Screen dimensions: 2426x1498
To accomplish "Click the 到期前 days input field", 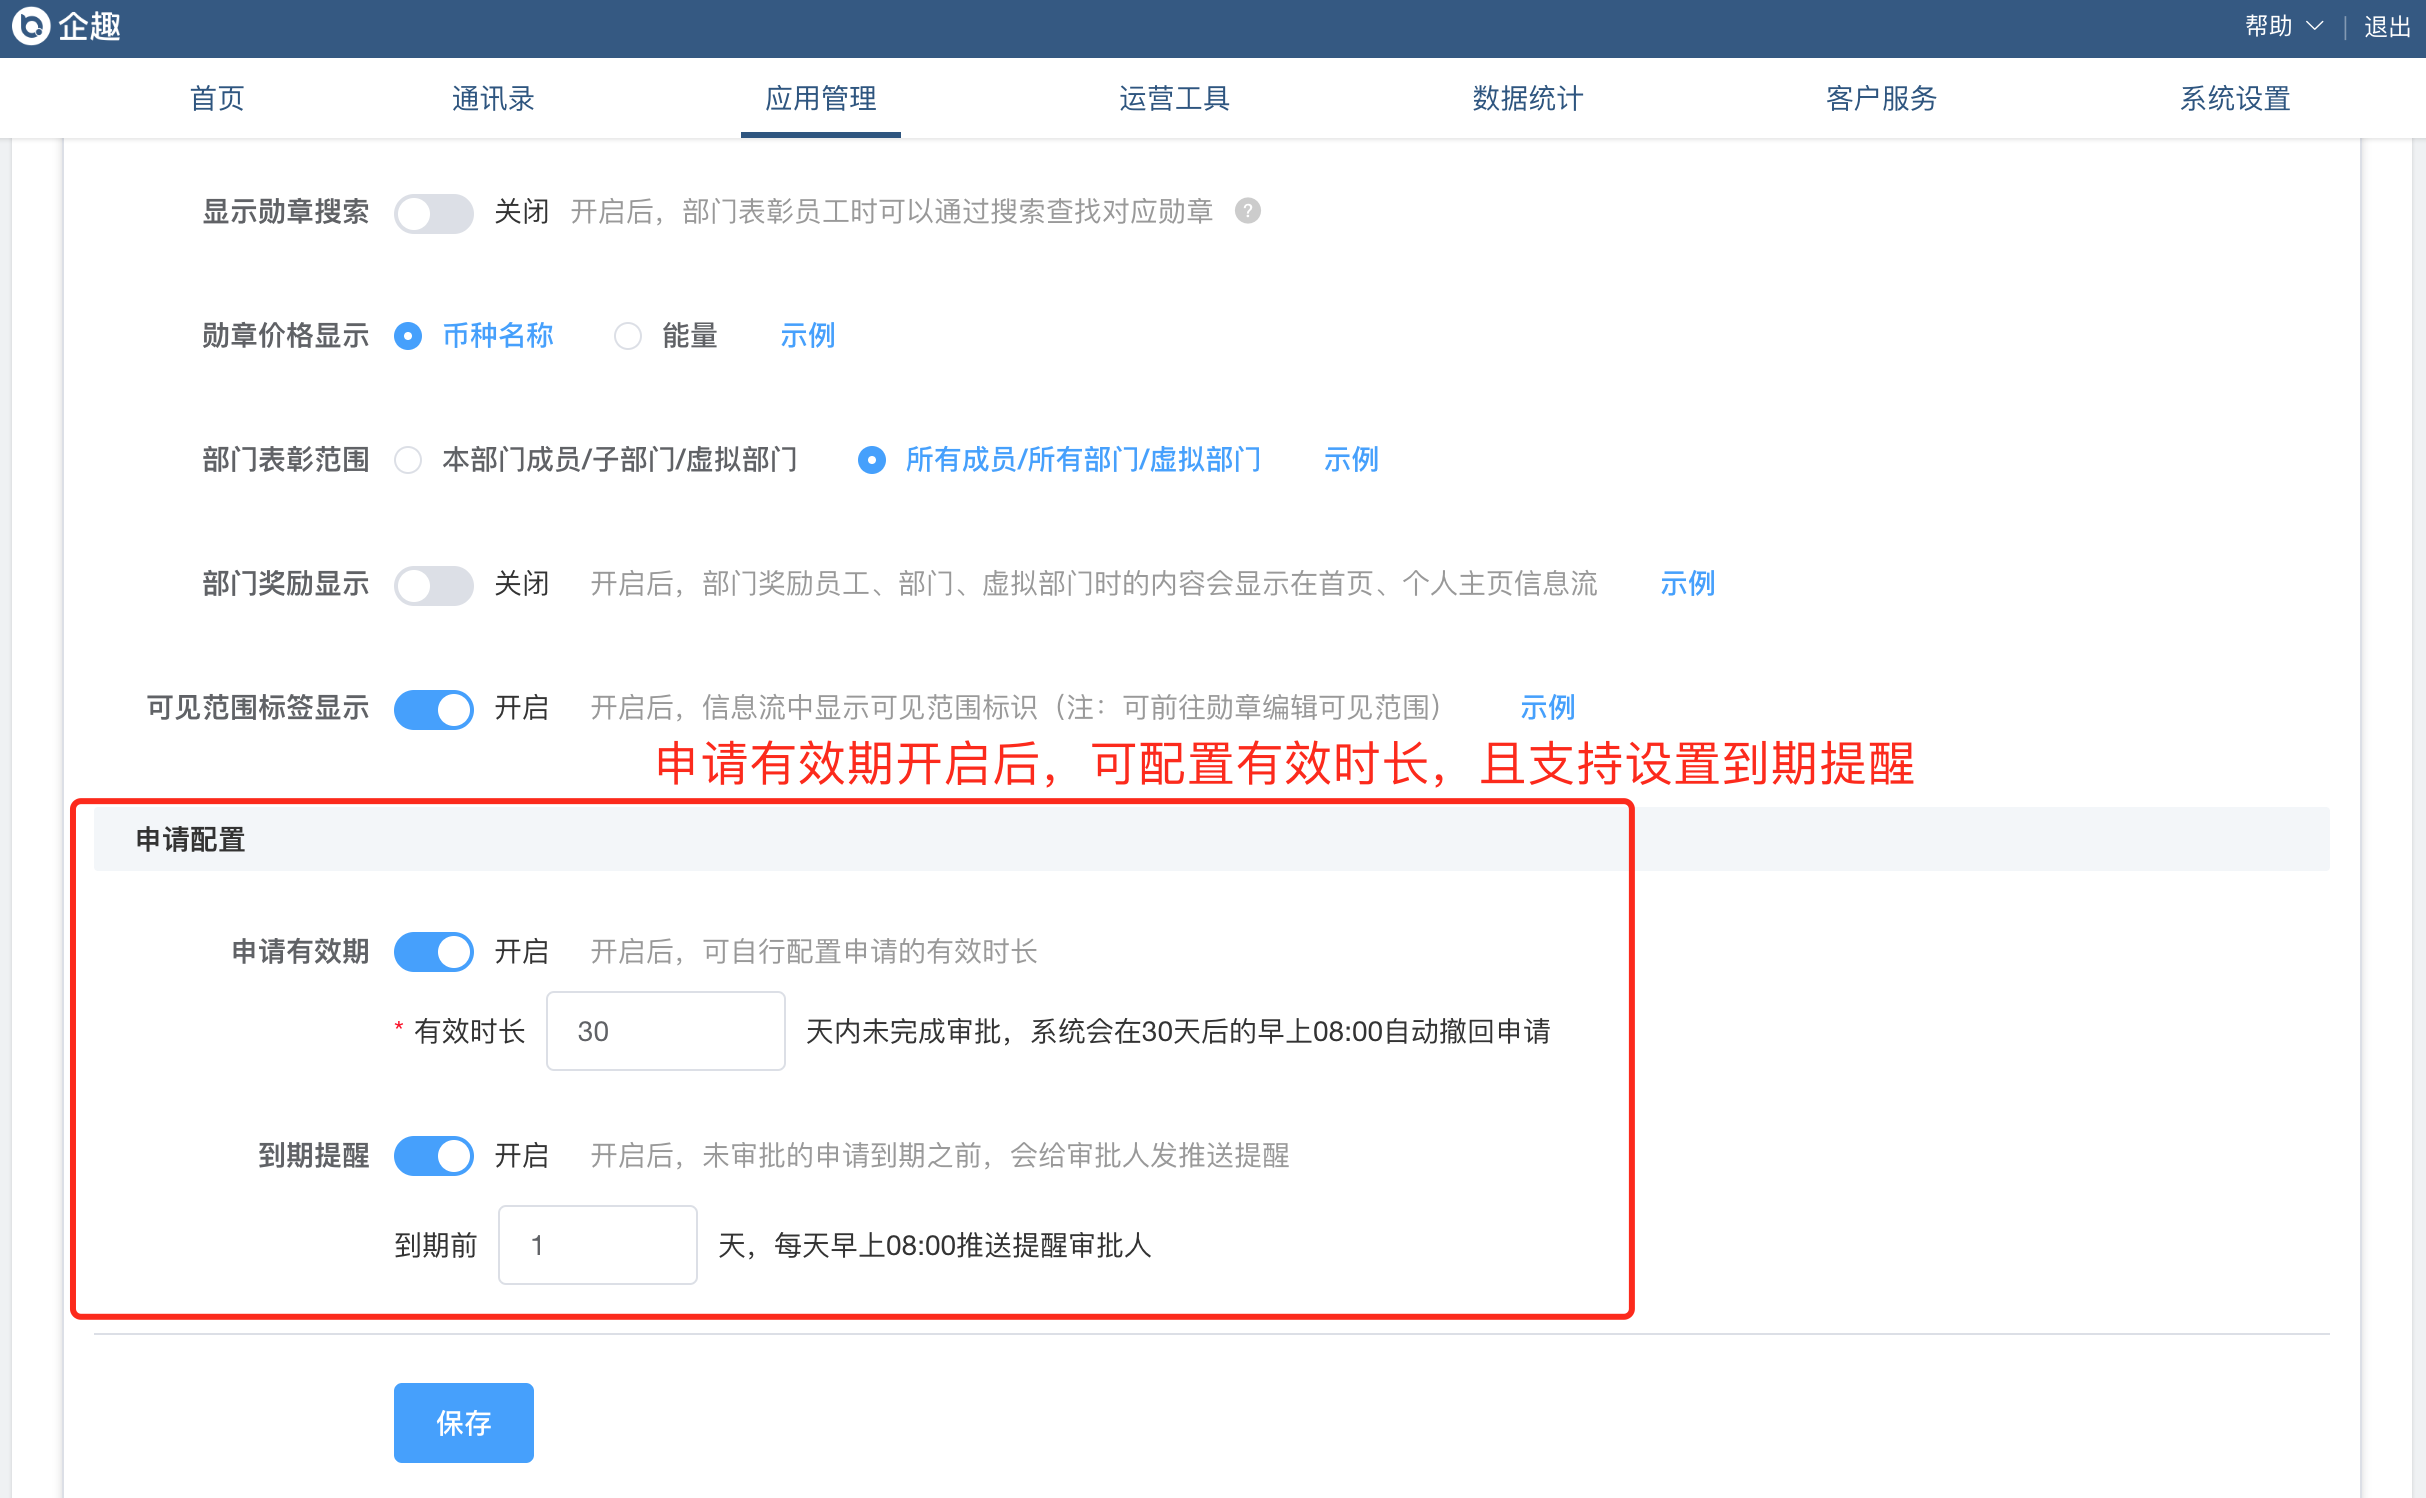I will click(x=597, y=1245).
